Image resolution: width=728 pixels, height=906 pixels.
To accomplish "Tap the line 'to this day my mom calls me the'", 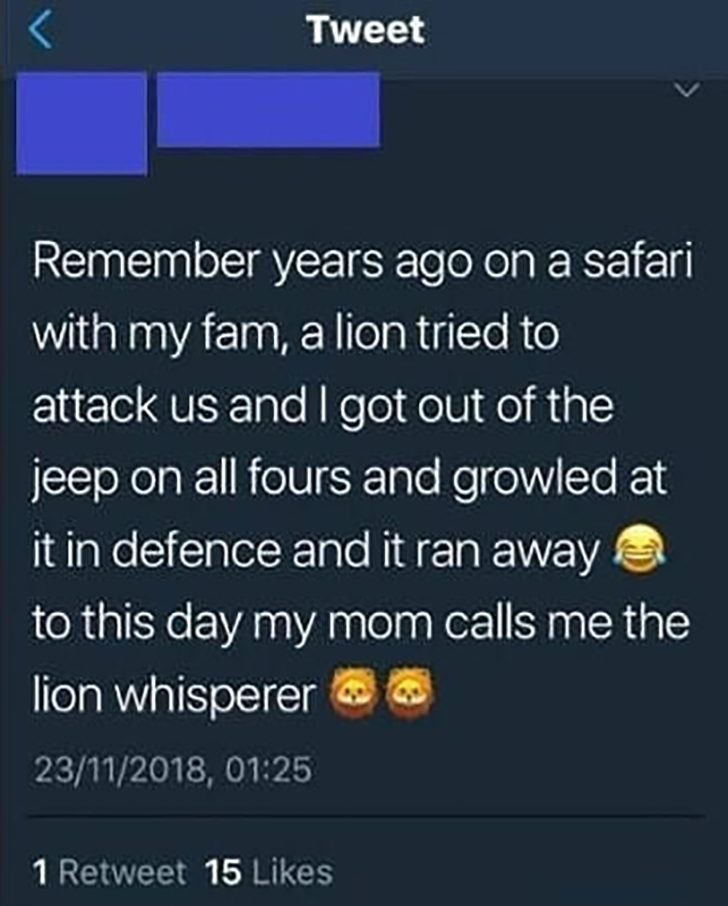I will 361,624.
